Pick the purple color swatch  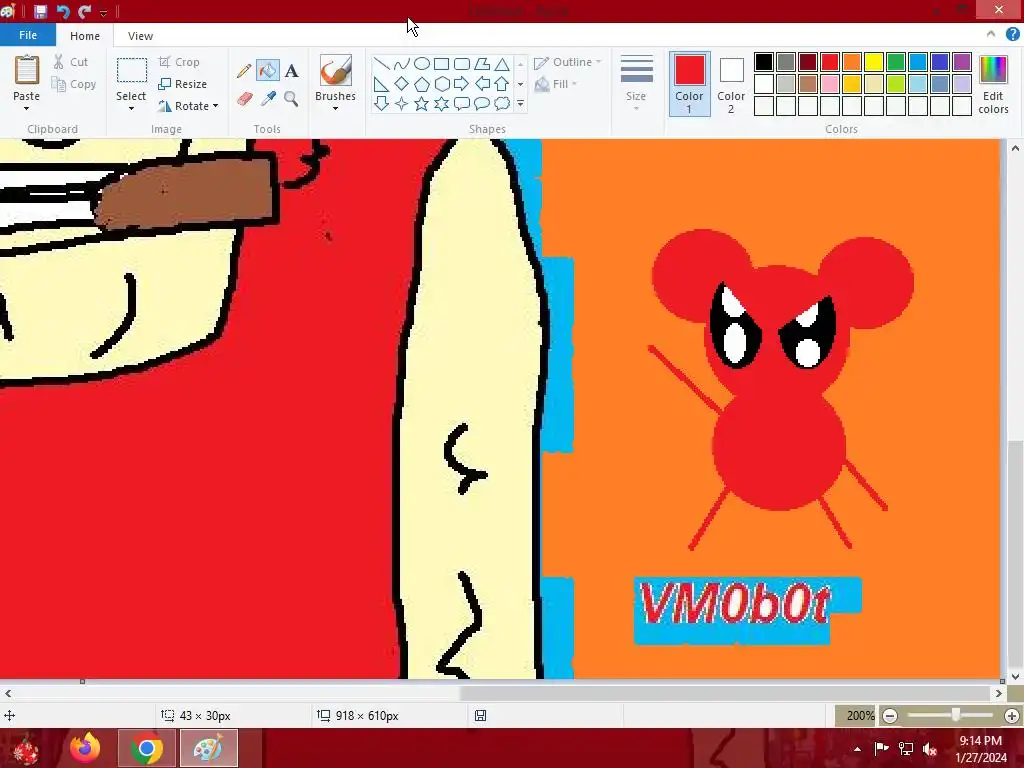click(x=961, y=62)
